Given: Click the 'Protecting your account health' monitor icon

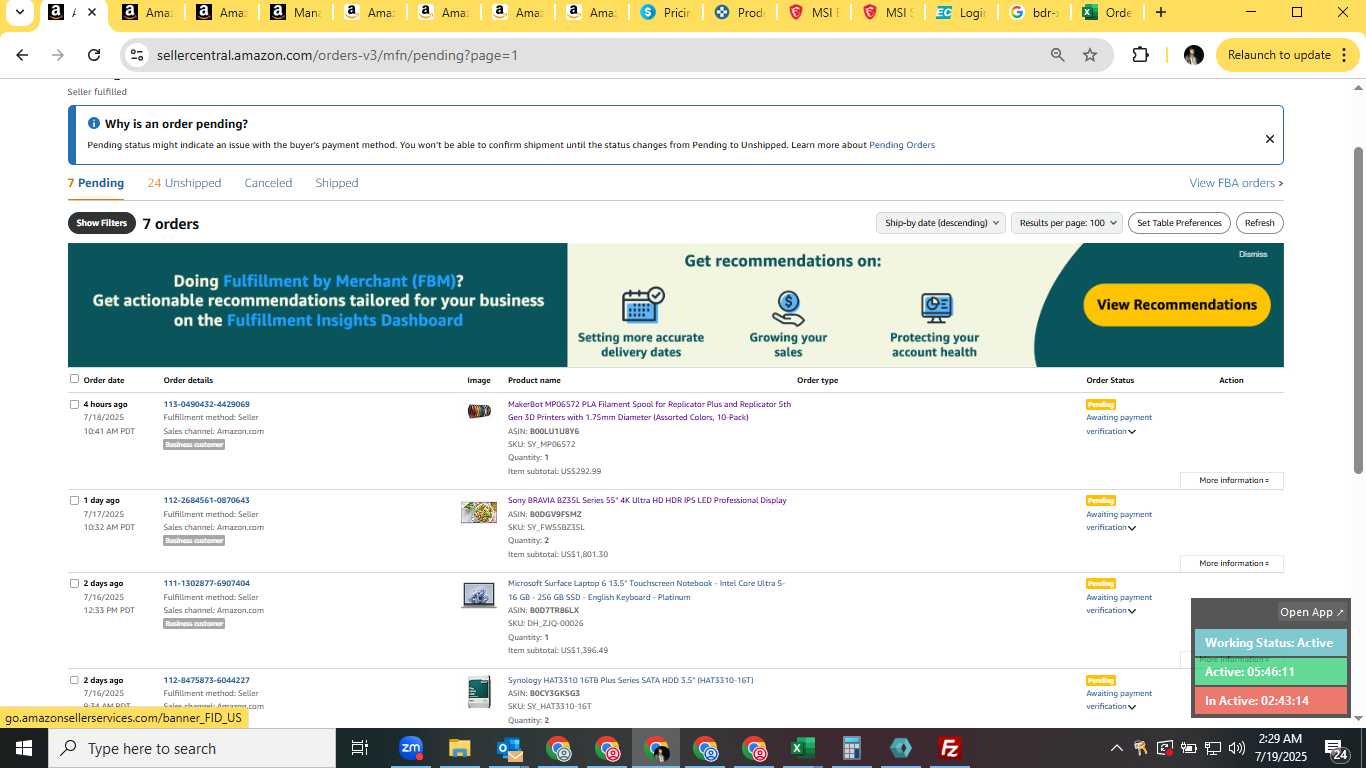Looking at the screenshot, I should click(x=936, y=308).
